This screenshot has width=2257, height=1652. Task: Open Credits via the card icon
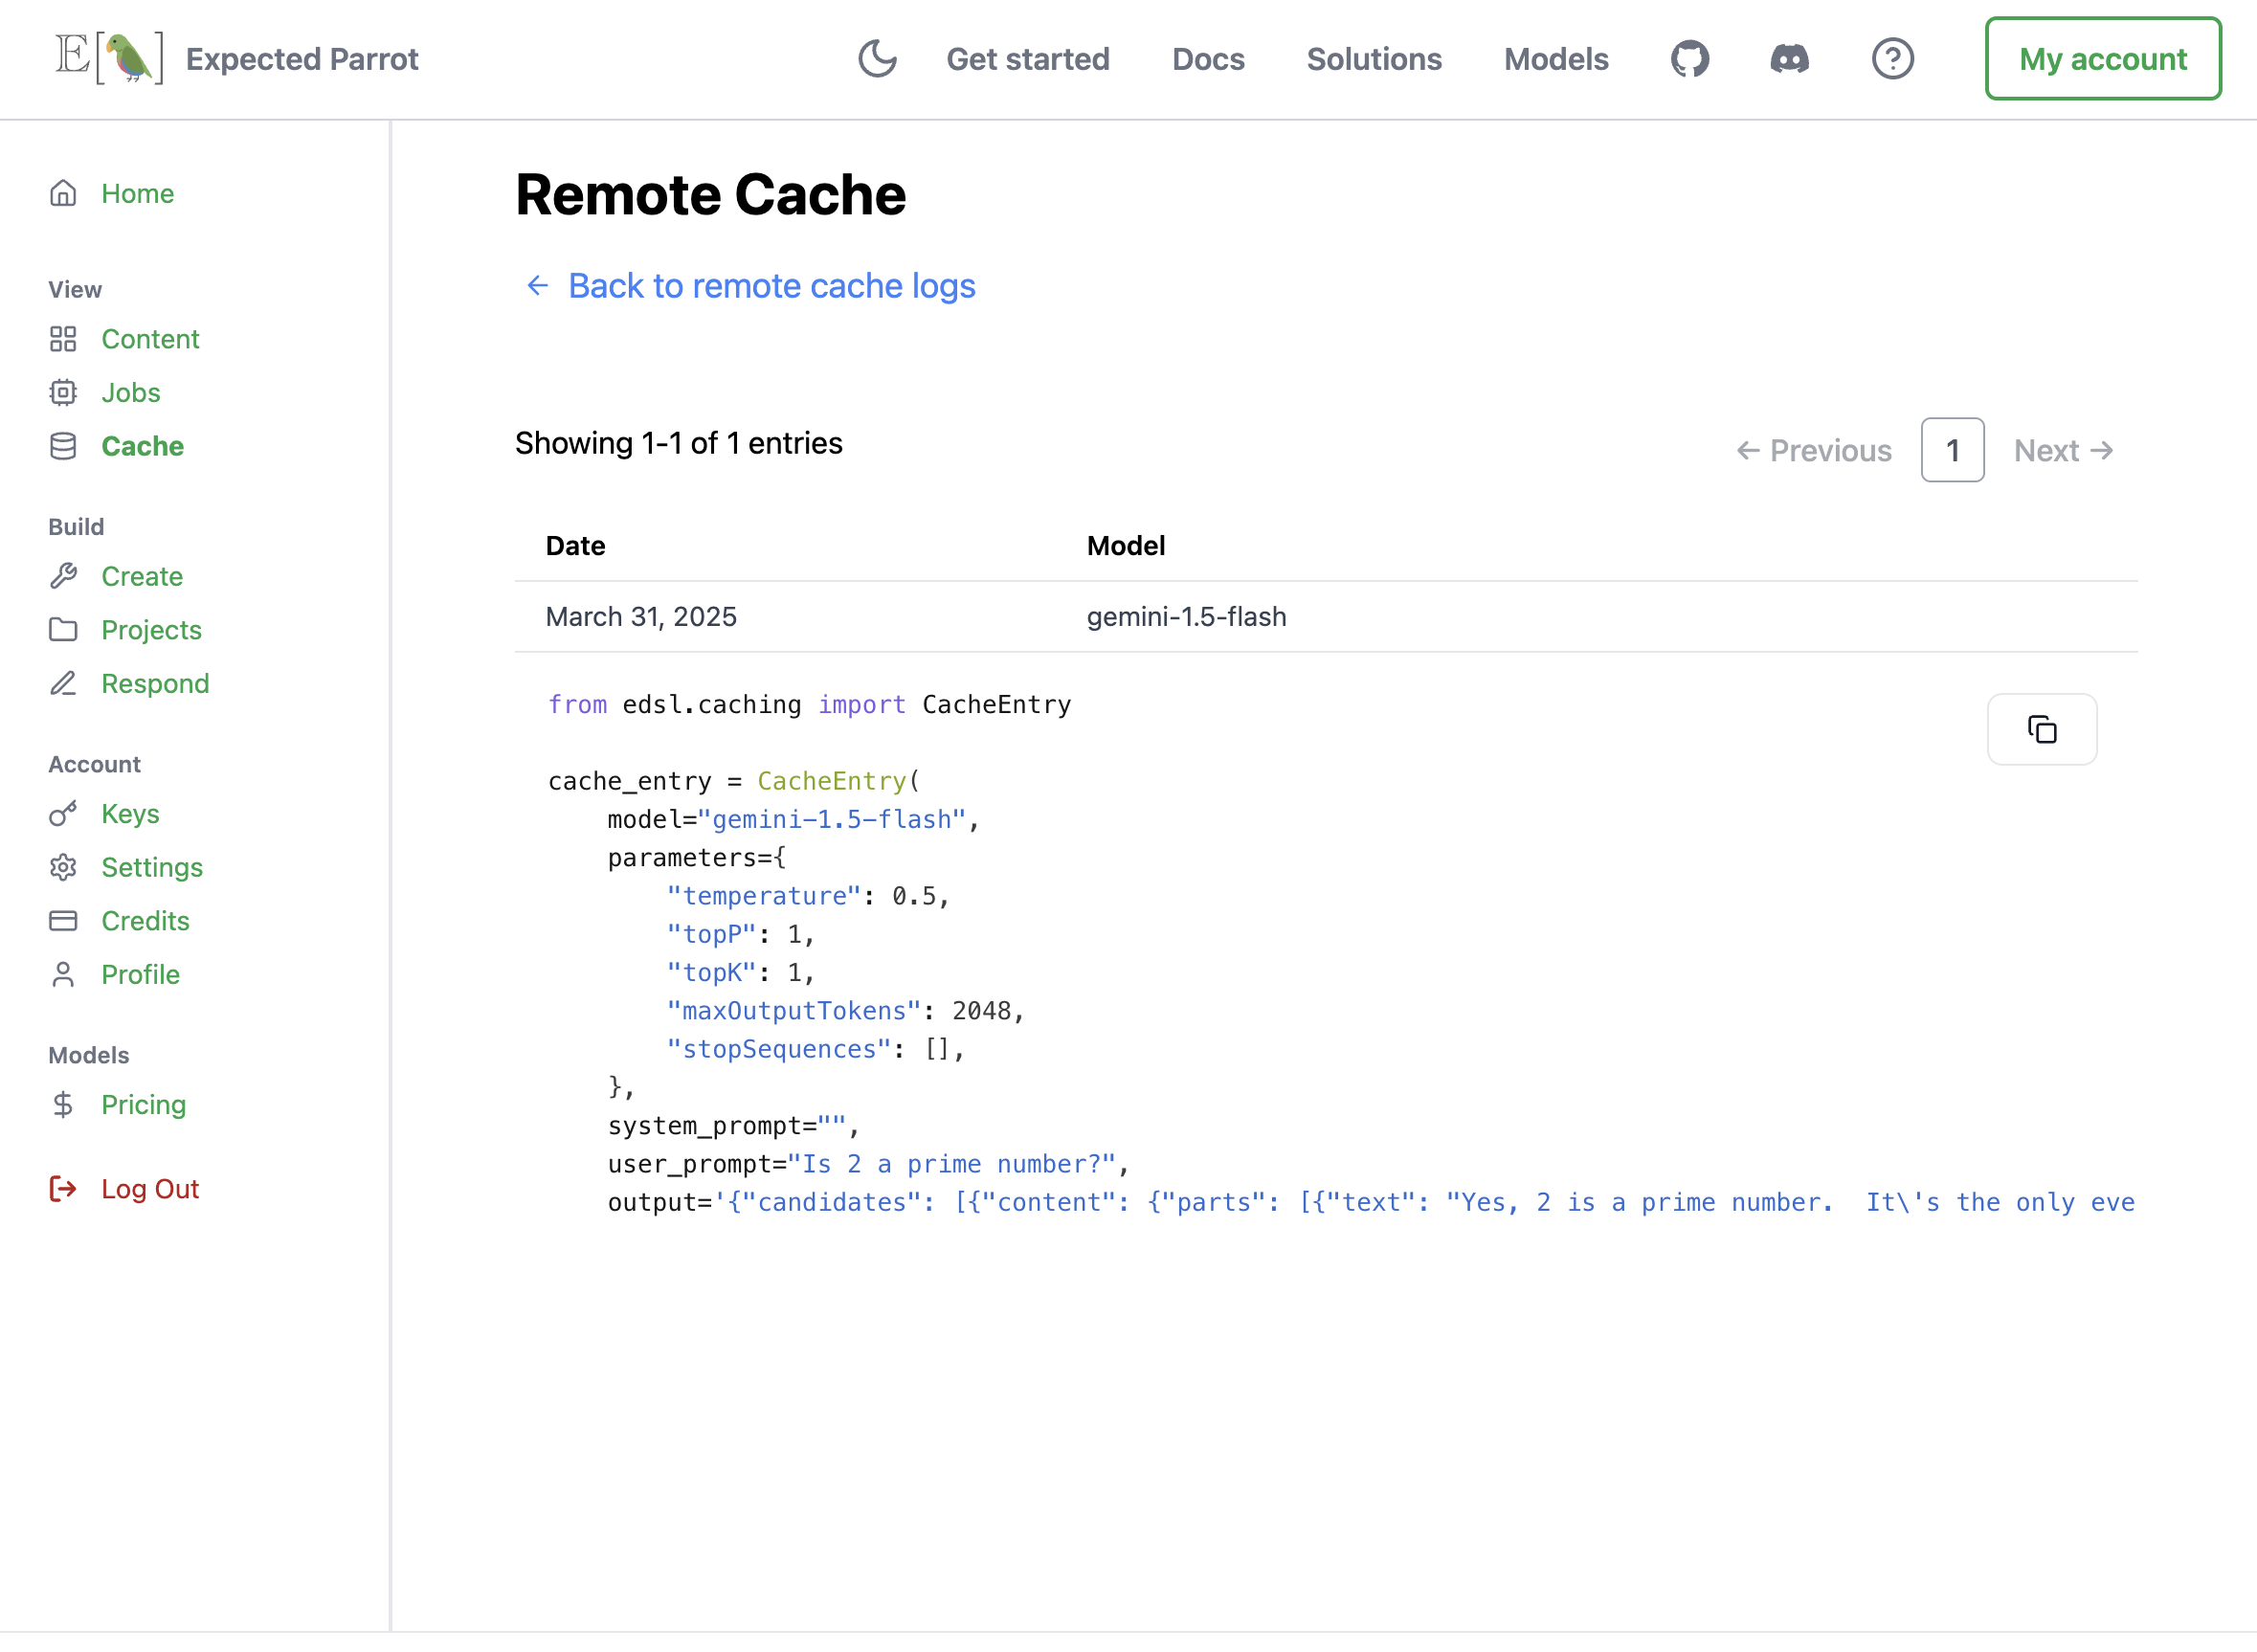pos(64,920)
